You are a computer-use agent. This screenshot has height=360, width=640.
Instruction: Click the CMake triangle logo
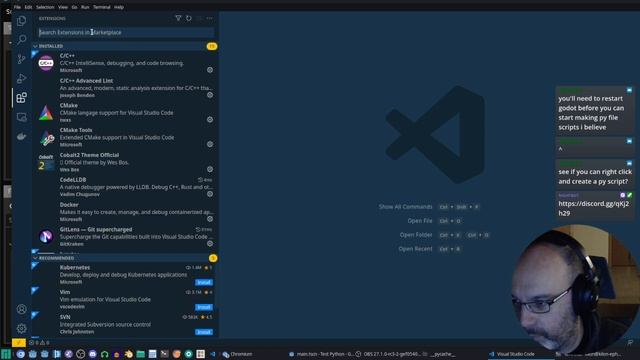point(46,113)
